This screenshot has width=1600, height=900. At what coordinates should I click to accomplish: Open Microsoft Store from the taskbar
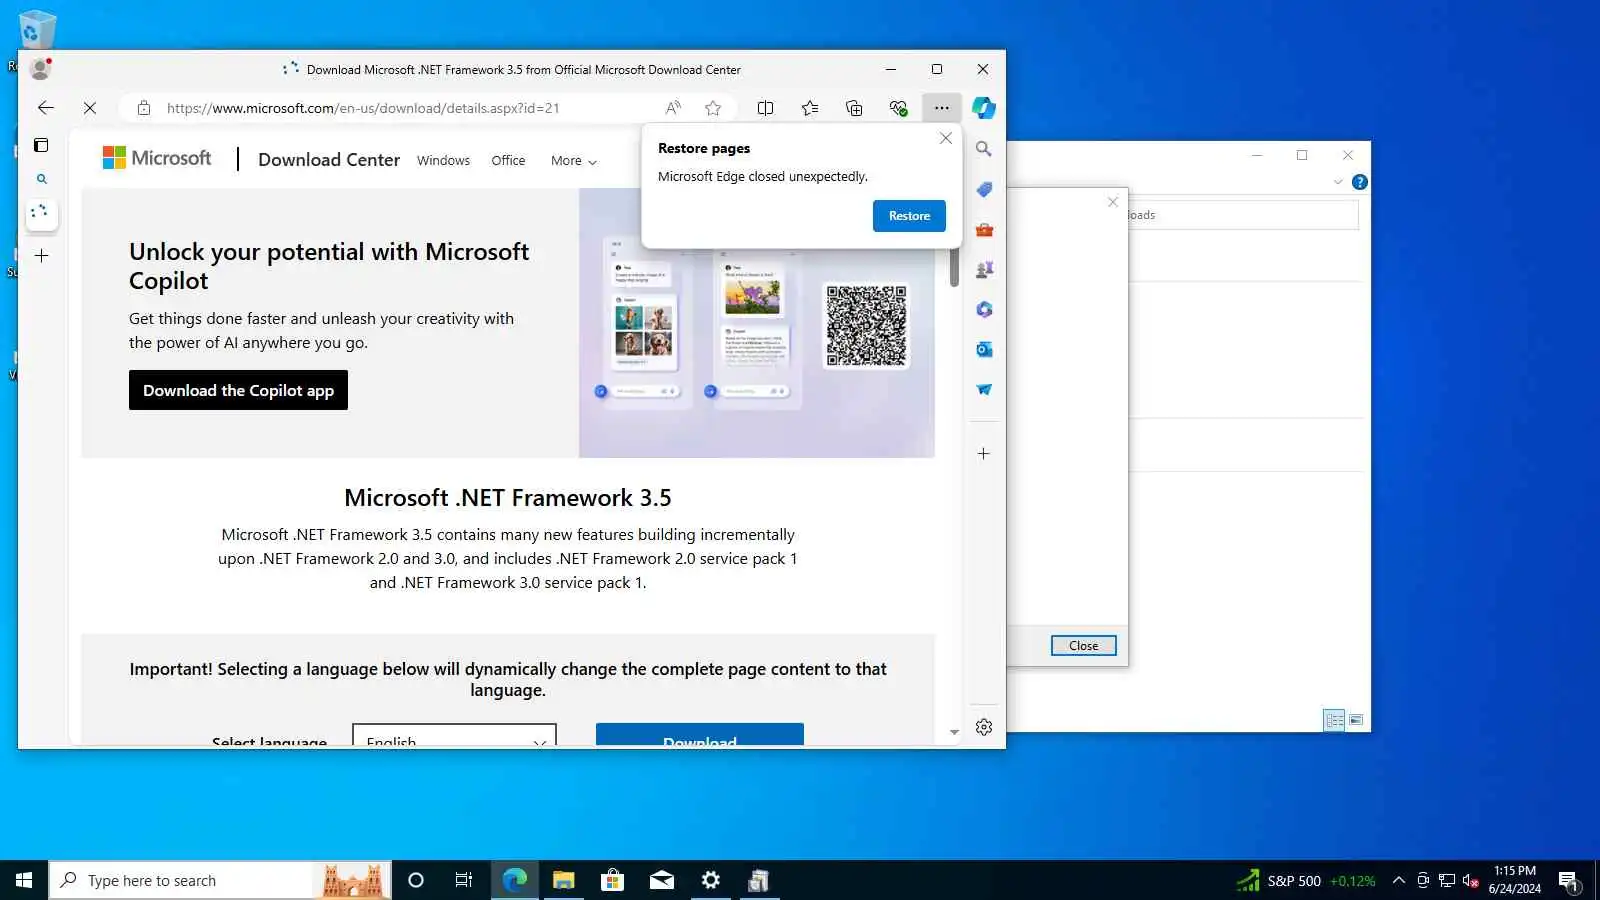point(612,880)
